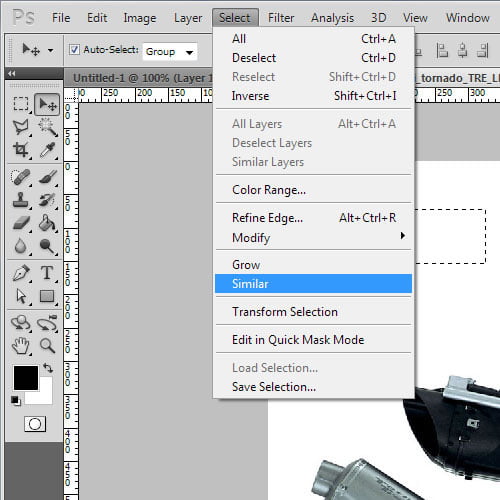This screenshot has width=500, height=500.
Task: Click the align right edges icon
Action: click(483, 50)
